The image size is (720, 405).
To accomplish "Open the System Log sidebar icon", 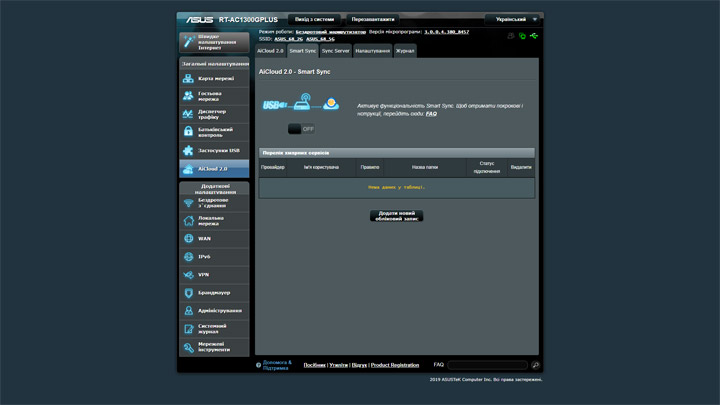I will click(x=188, y=329).
